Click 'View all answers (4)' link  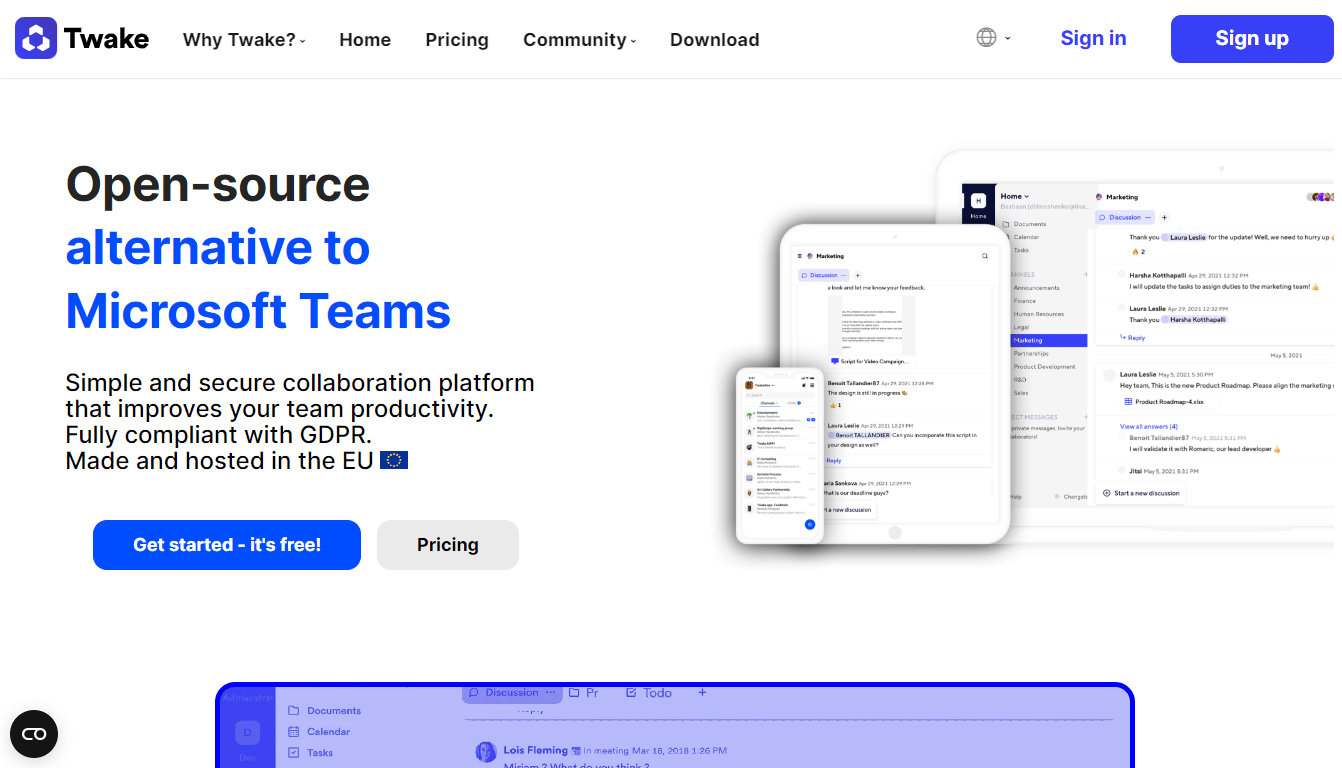[x=1148, y=426]
